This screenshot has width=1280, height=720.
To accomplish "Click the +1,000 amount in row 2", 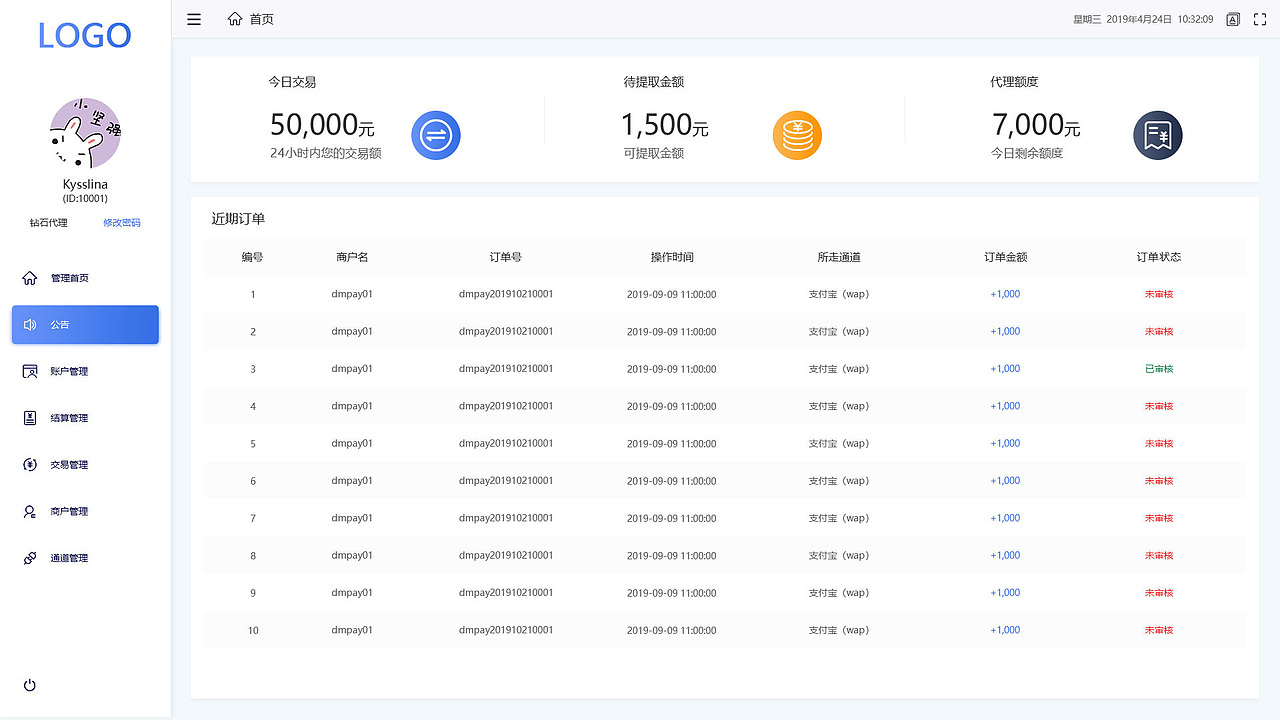I will [1006, 331].
